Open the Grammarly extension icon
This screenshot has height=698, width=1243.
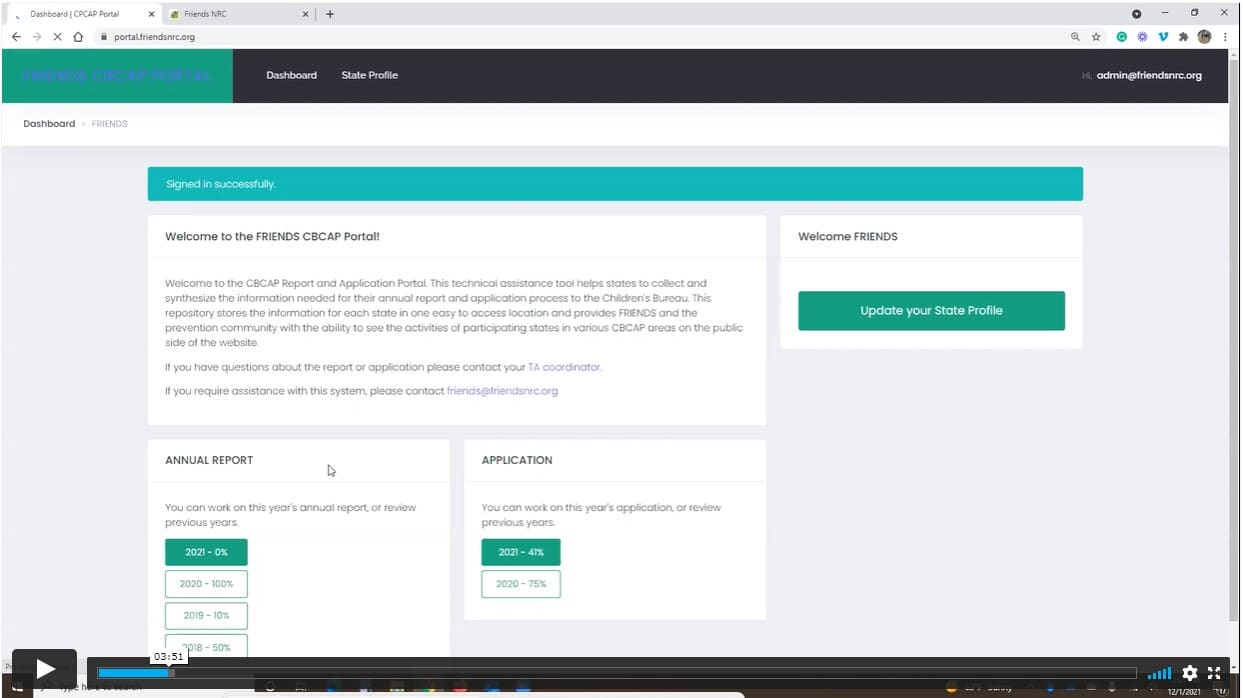pos(1122,36)
